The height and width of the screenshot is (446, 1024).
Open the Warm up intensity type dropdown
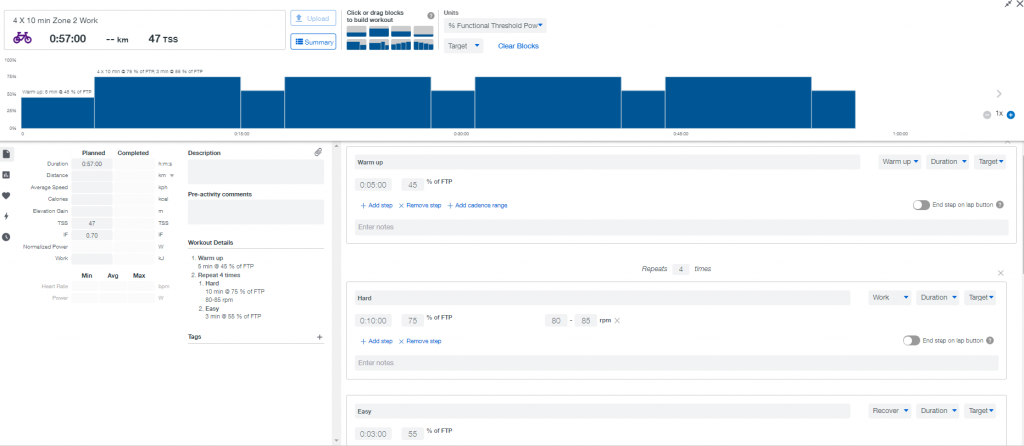[x=900, y=162]
